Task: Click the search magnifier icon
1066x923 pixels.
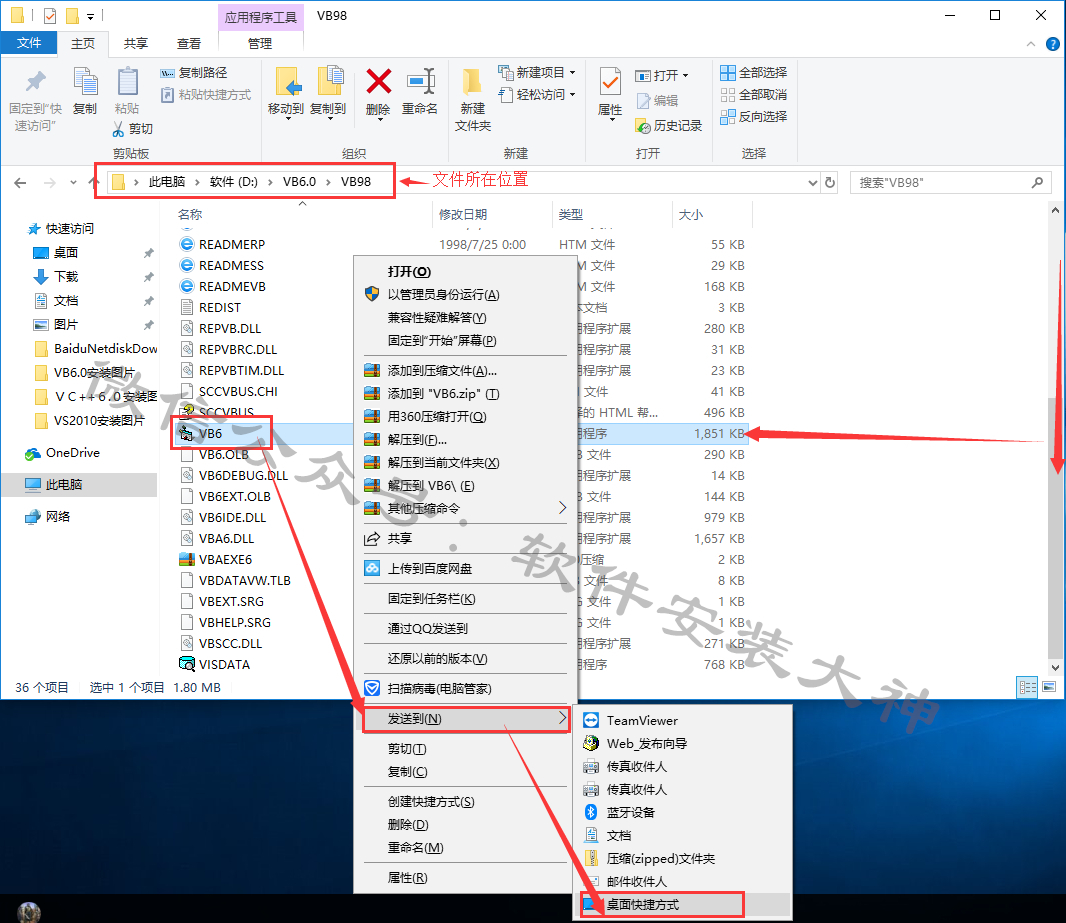Action: pos(1037,182)
